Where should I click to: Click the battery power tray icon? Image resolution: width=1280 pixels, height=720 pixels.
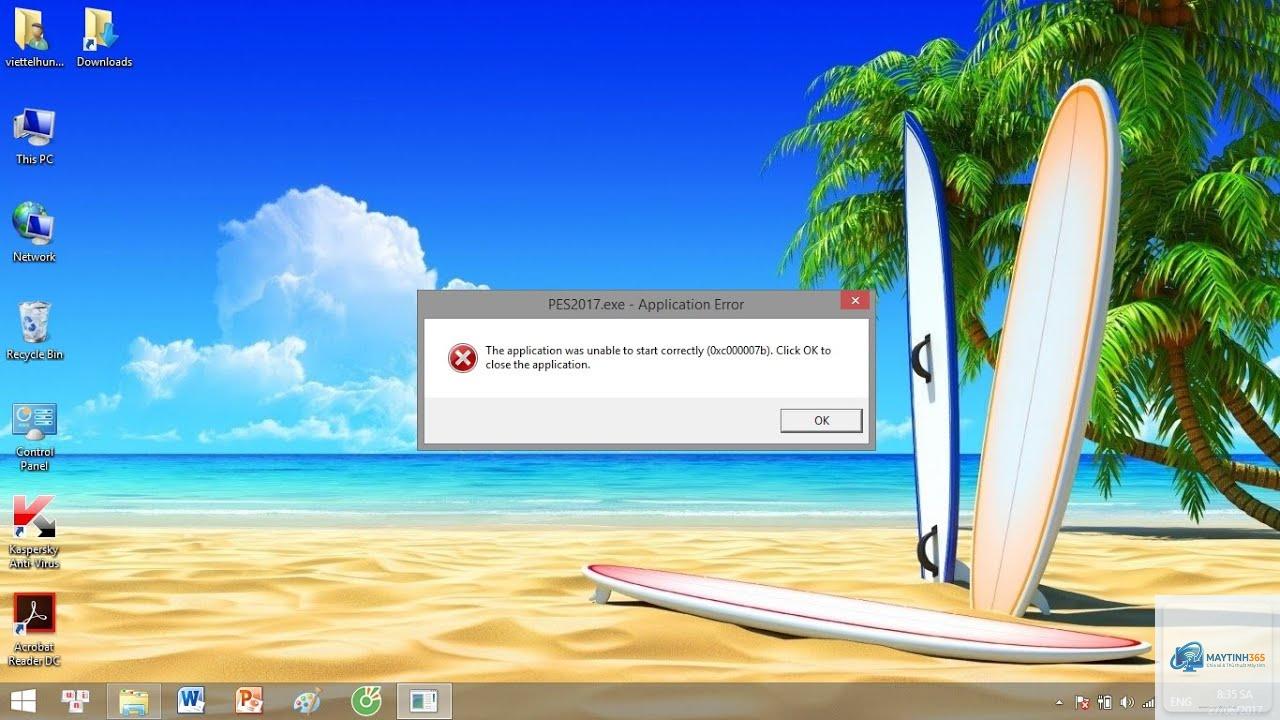pyautogui.click(x=1104, y=703)
